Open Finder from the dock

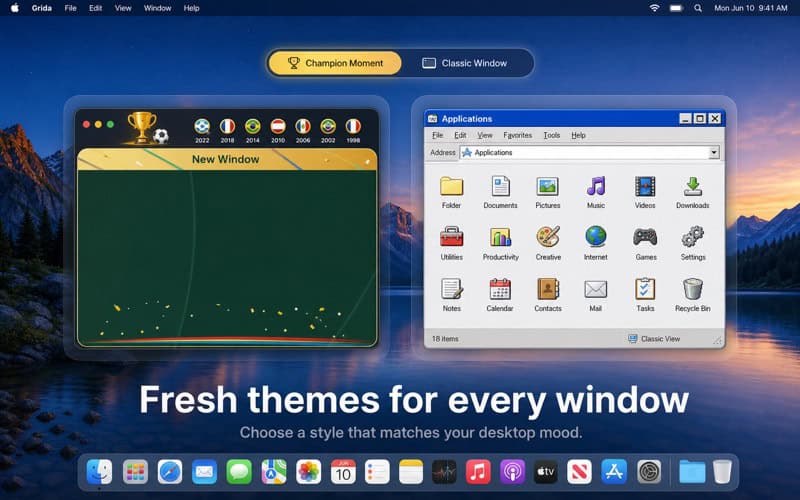click(x=99, y=471)
